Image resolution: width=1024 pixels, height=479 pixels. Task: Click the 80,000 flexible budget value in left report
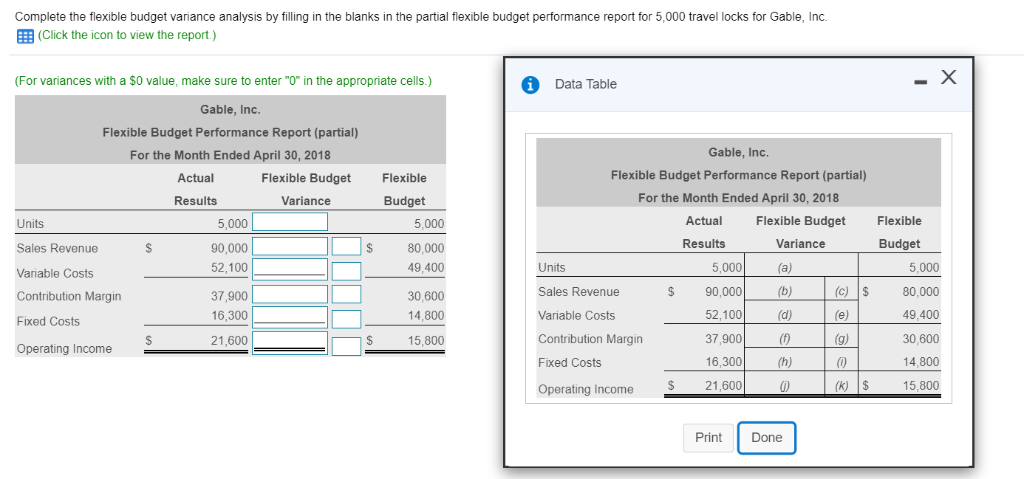click(426, 248)
